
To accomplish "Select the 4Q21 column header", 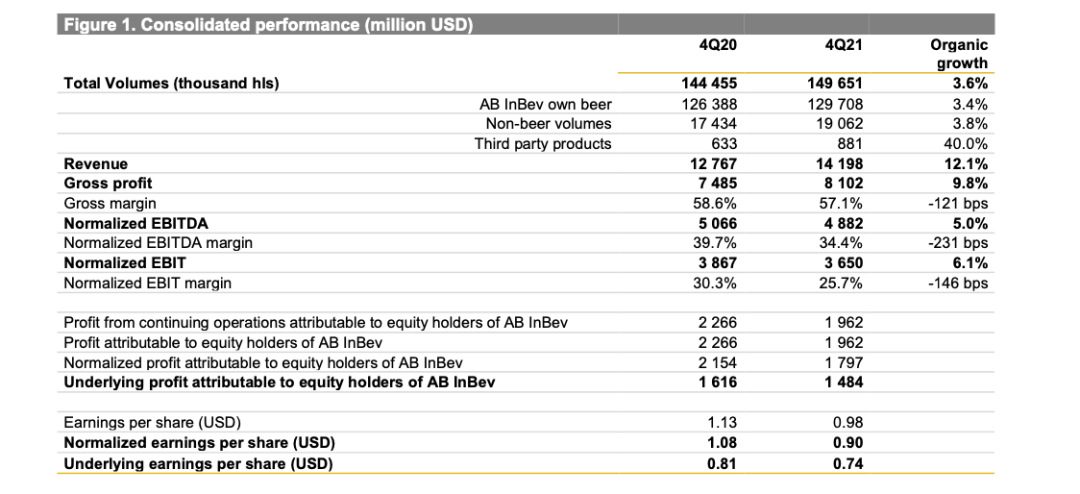I will [x=843, y=45].
